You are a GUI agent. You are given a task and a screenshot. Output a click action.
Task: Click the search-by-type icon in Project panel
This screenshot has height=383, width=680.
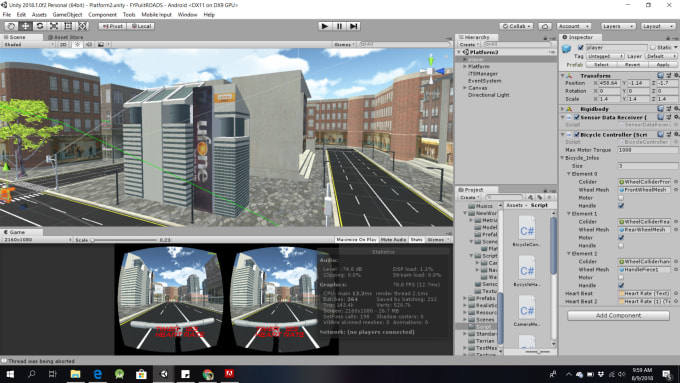(x=530, y=197)
